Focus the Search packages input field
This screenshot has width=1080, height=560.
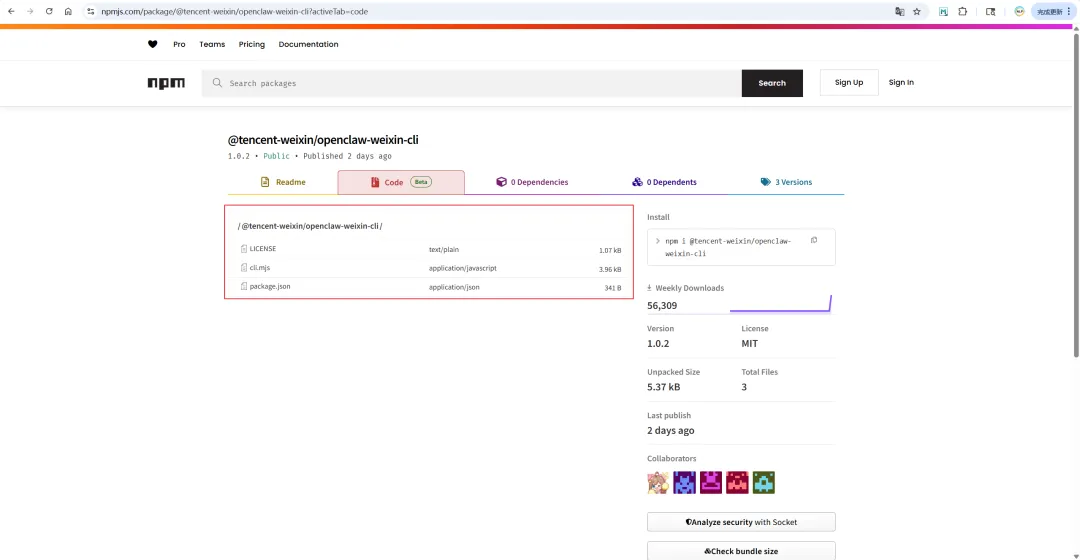point(472,83)
